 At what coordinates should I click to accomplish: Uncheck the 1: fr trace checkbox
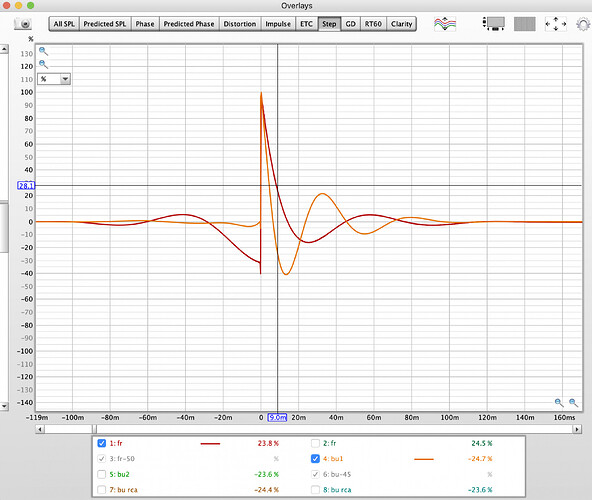click(102, 443)
